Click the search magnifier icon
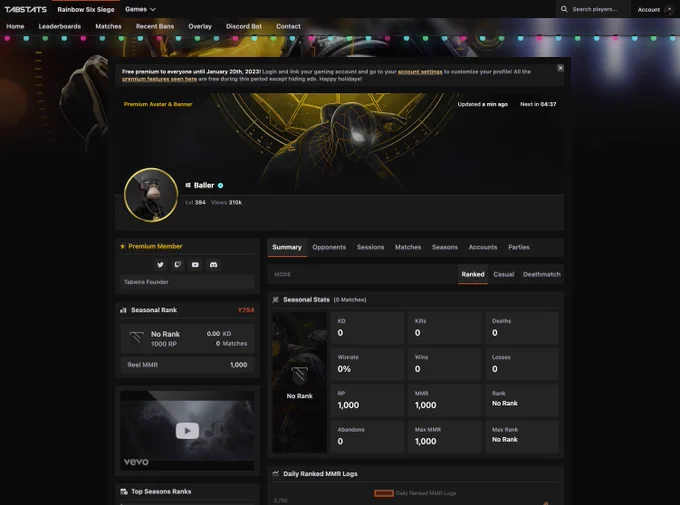The image size is (680, 505). 564,9
